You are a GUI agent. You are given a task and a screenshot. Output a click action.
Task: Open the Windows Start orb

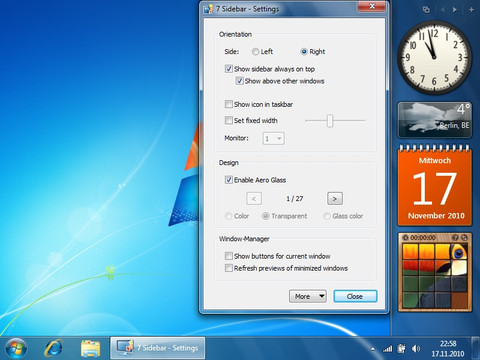tap(16, 349)
